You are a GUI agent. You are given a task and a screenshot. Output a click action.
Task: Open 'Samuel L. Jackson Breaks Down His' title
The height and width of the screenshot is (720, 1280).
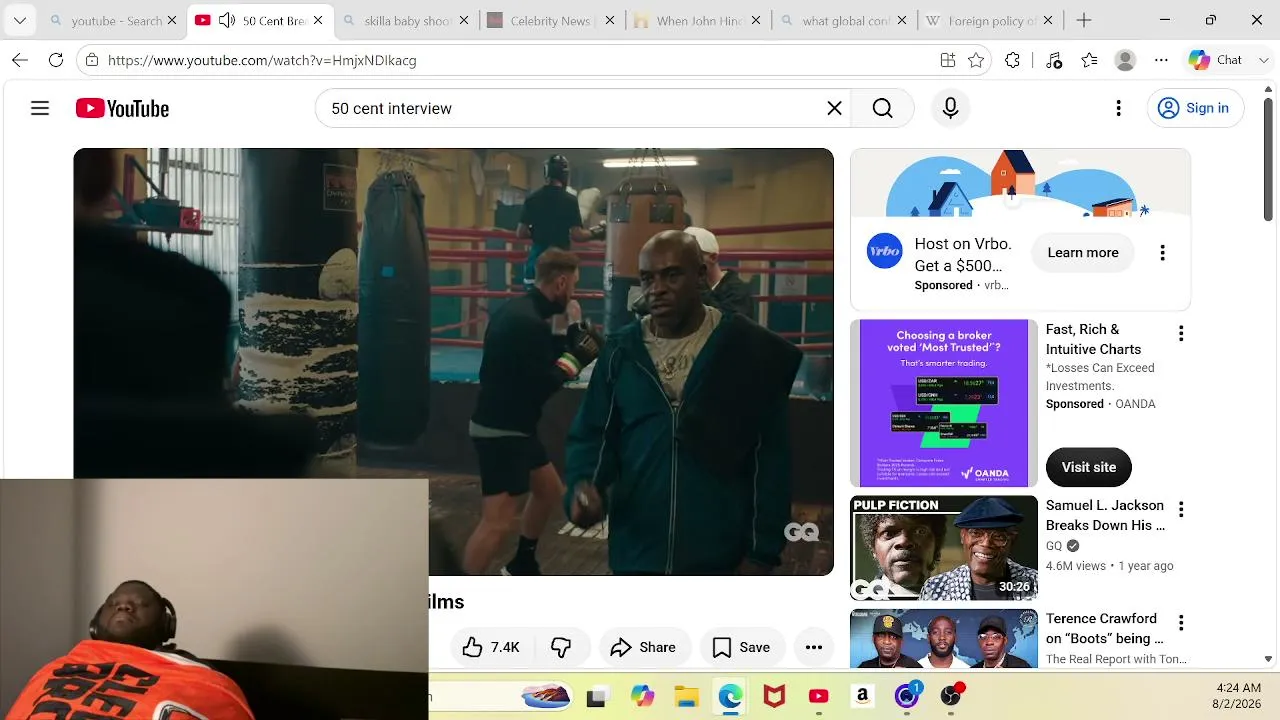(1105, 515)
